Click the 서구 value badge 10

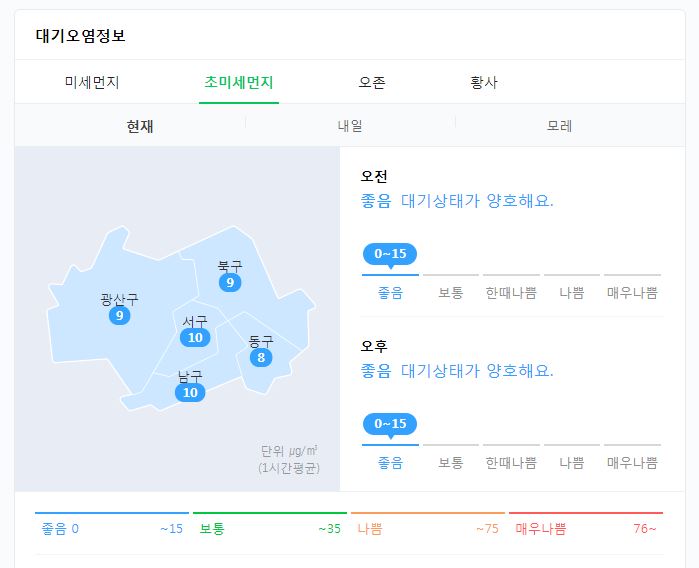[195, 338]
